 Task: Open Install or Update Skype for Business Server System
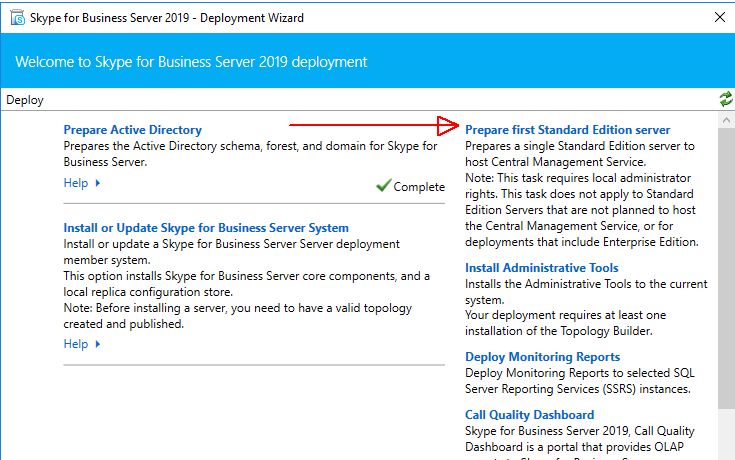(206, 228)
